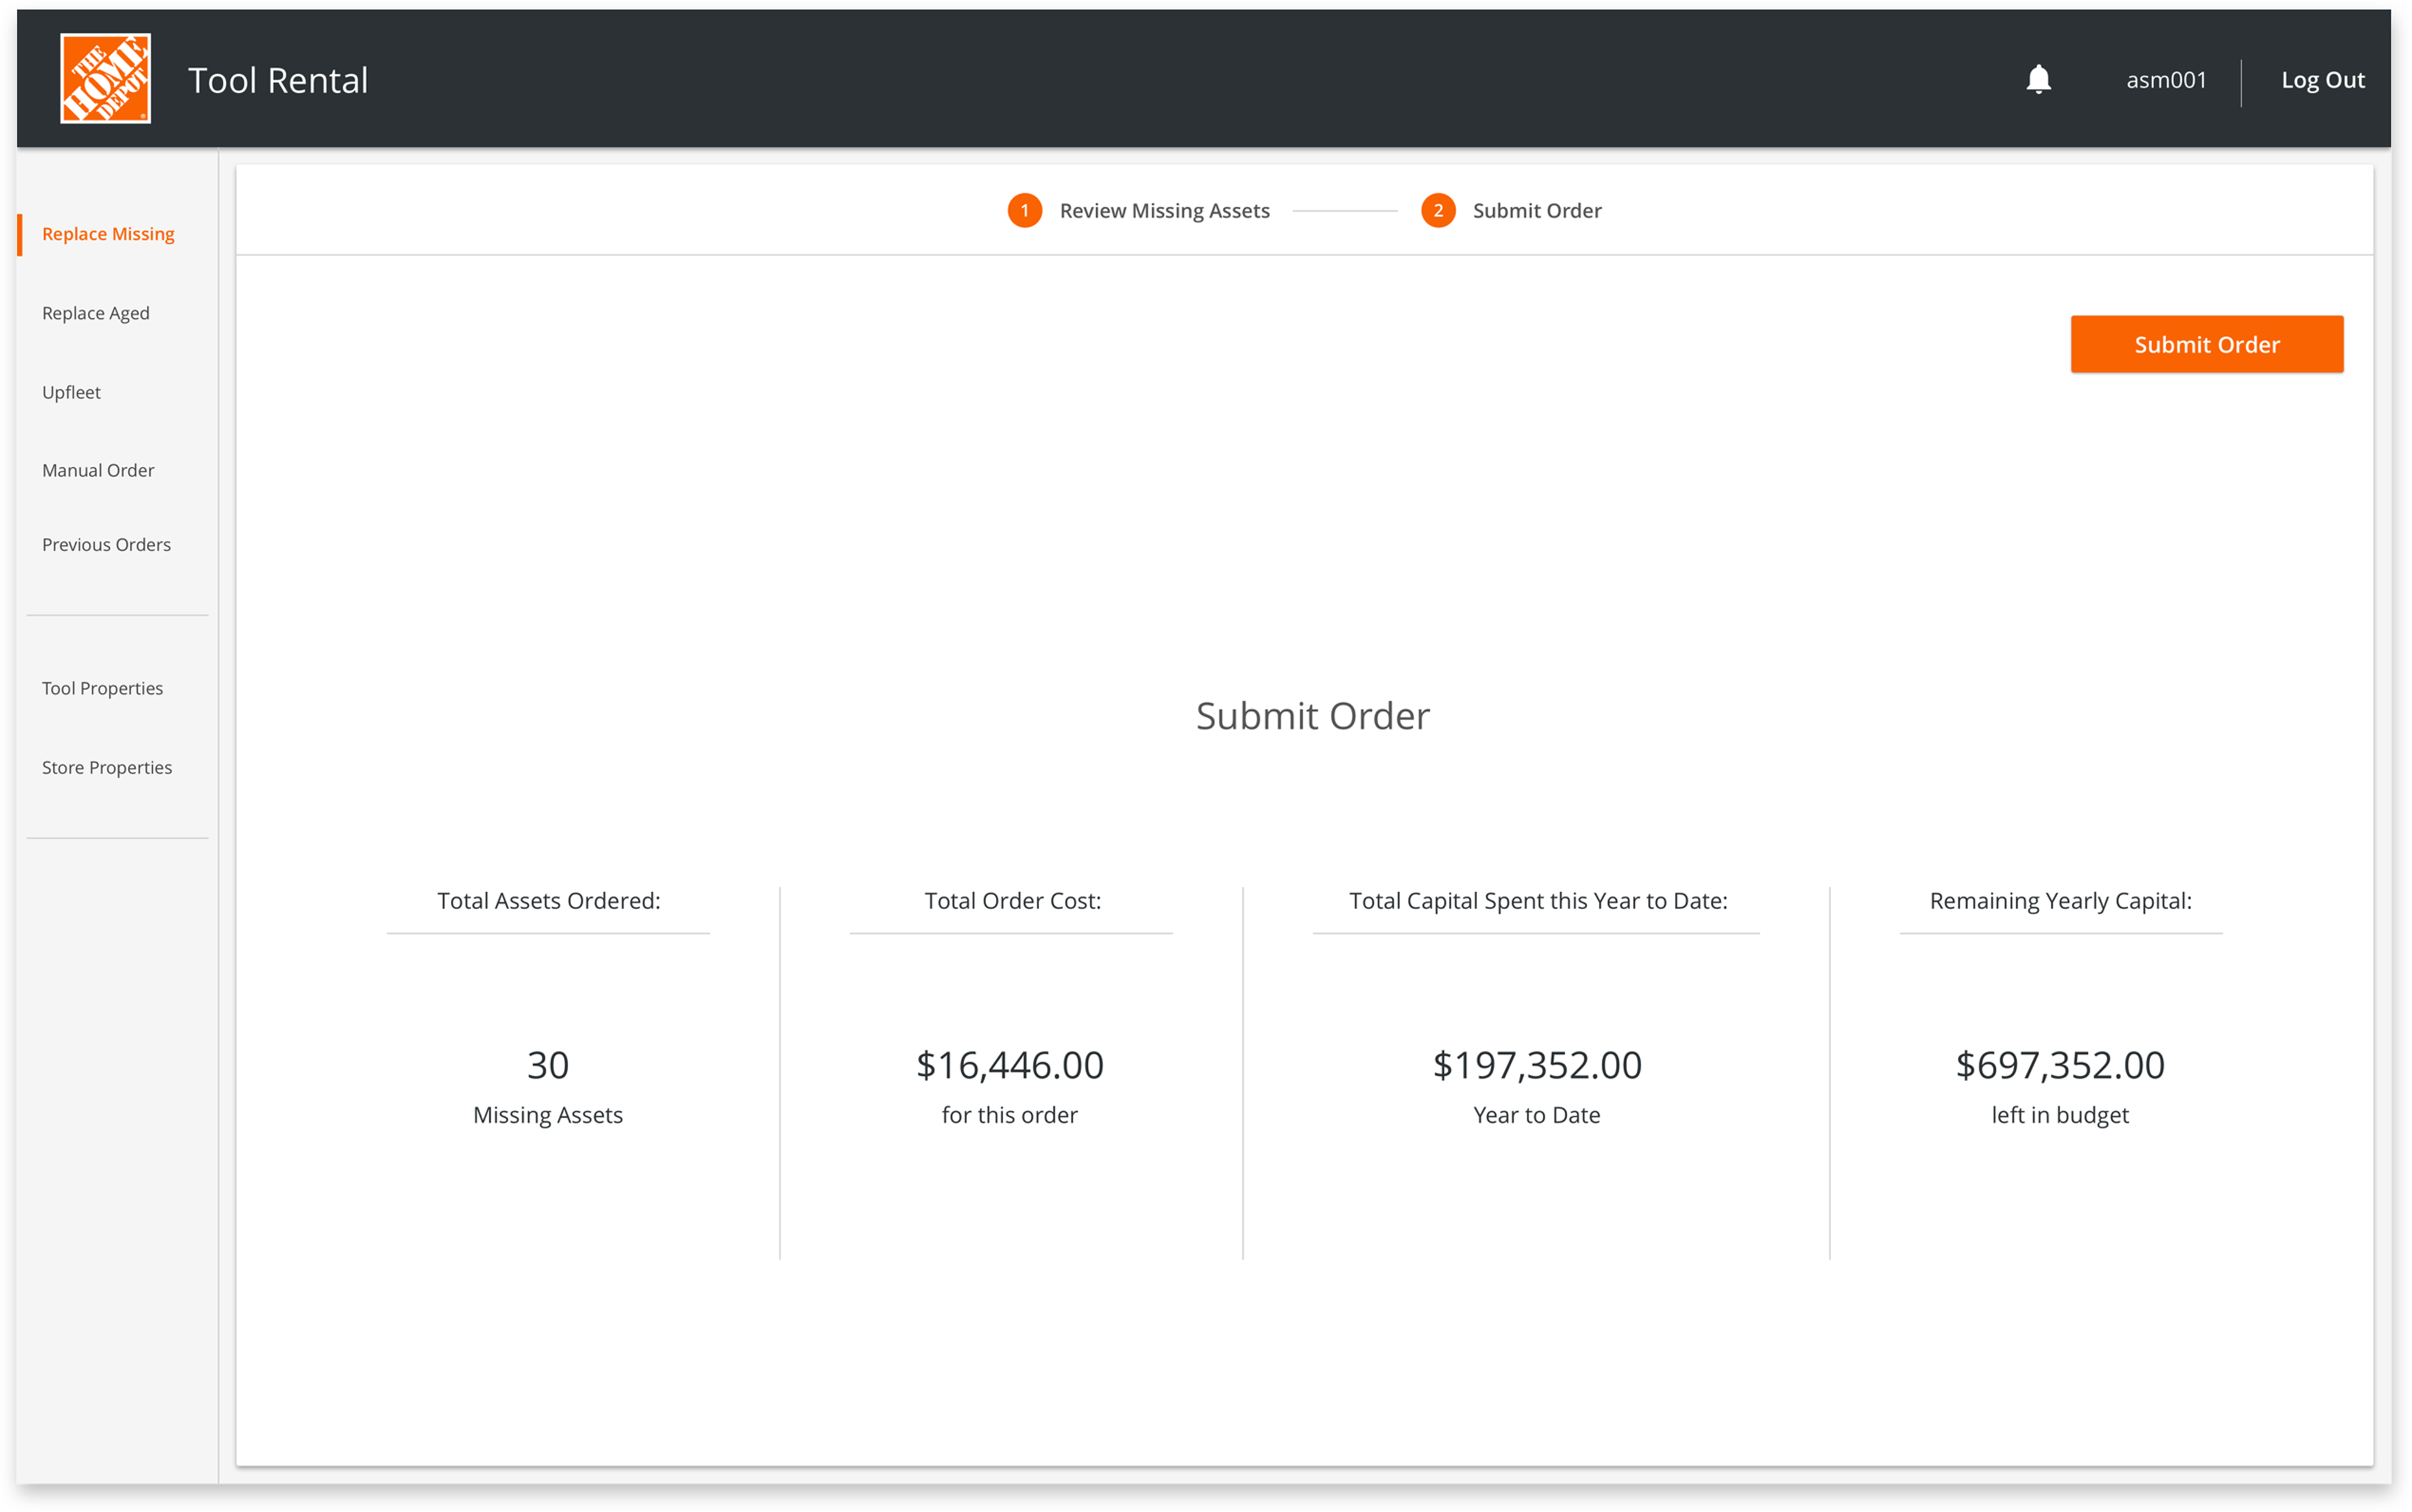
Task: Open Store Properties
Action: pyautogui.click(x=107, y=767)
